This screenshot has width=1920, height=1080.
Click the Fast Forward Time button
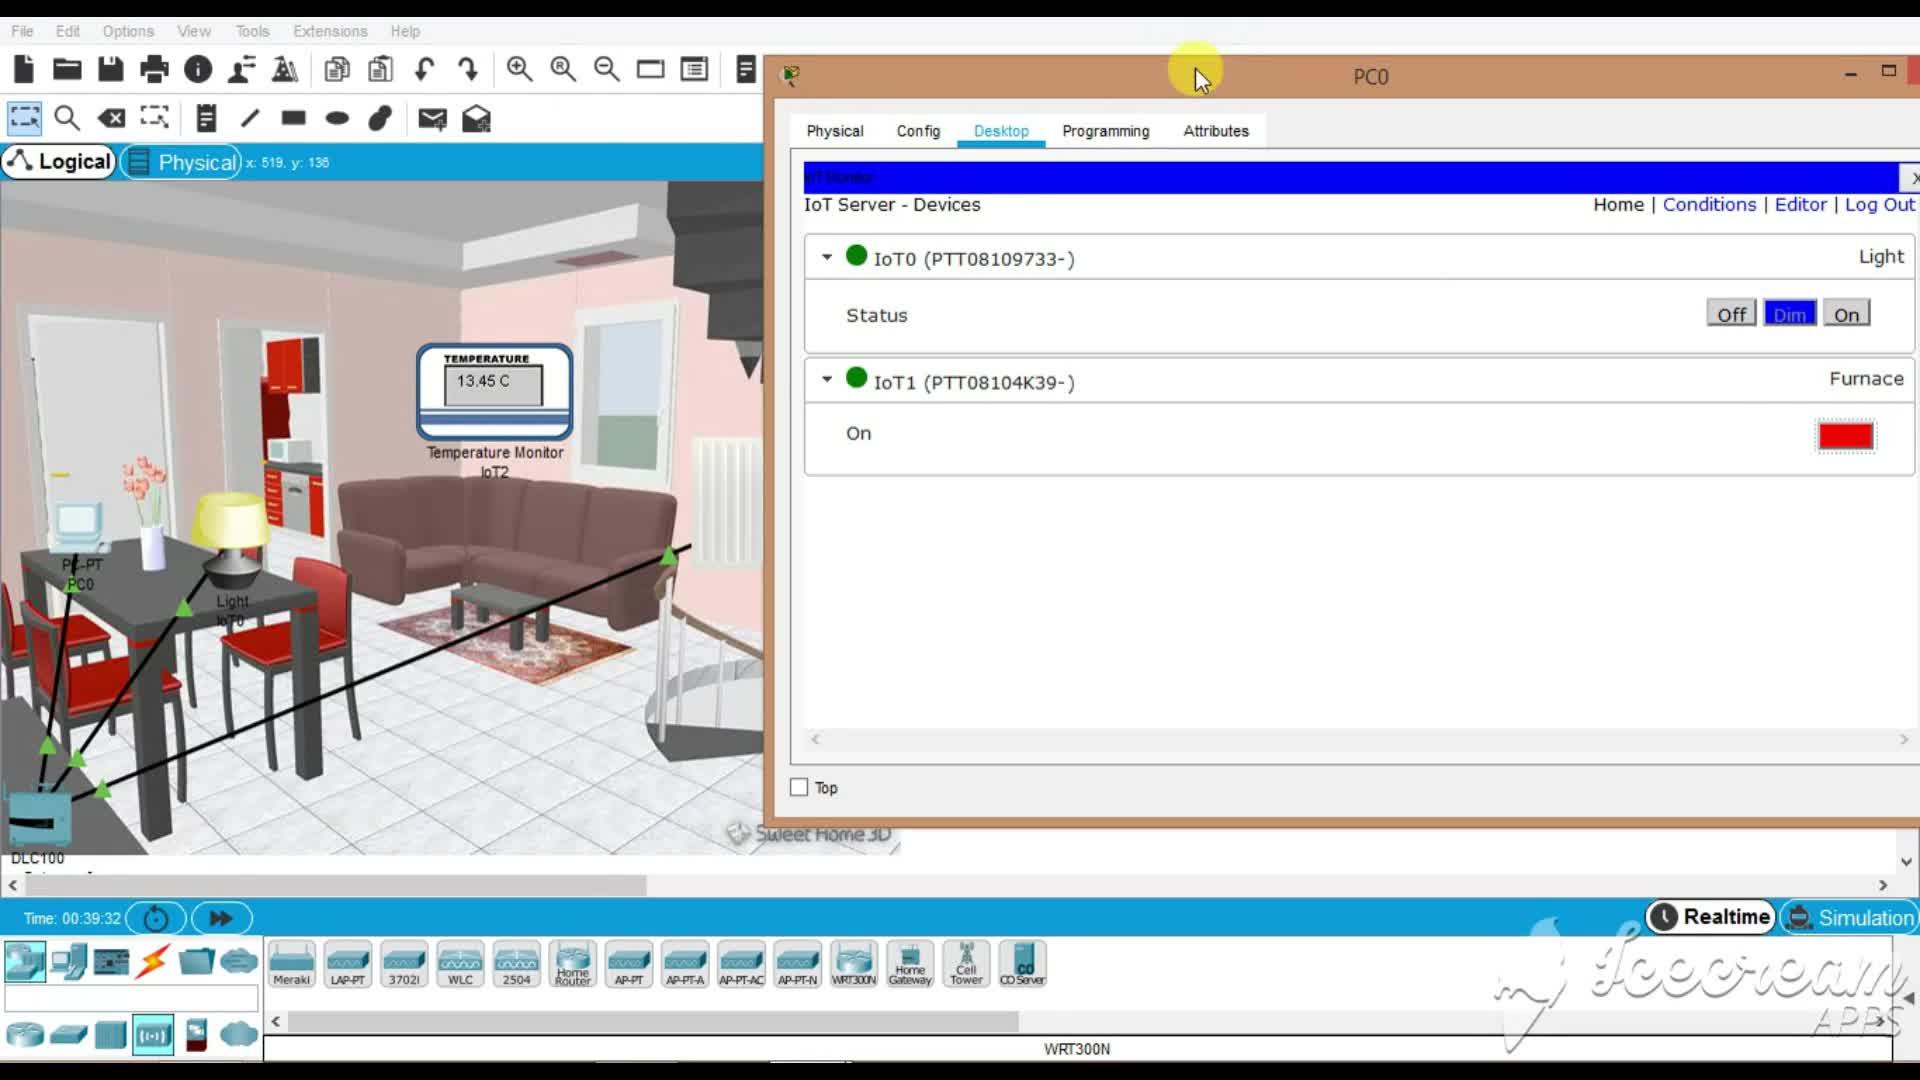(x=221, y=918)
